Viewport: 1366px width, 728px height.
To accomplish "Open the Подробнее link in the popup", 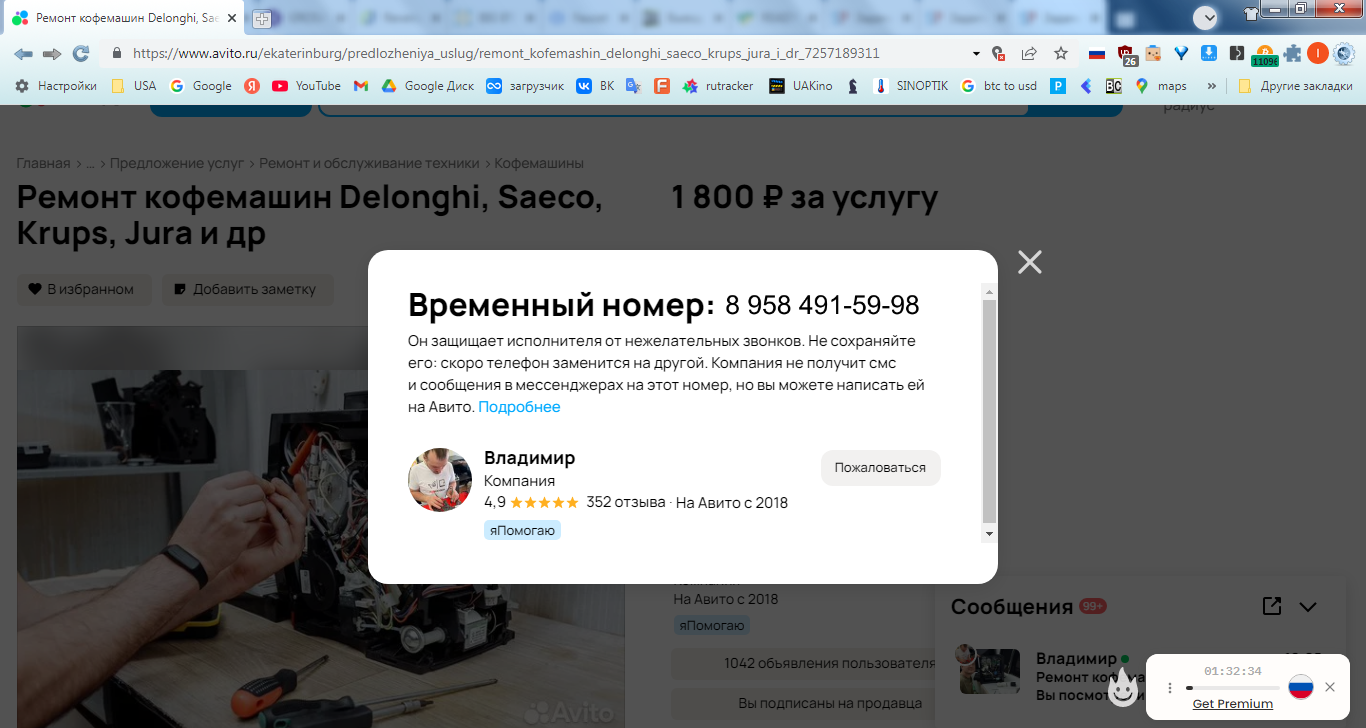I will pos(519,407).
